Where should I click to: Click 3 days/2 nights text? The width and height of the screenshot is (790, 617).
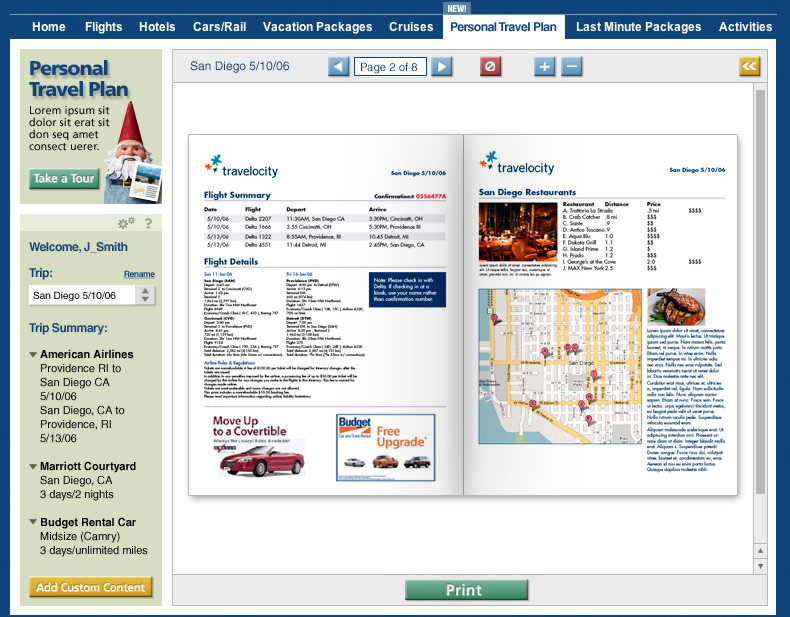point(77,495)
